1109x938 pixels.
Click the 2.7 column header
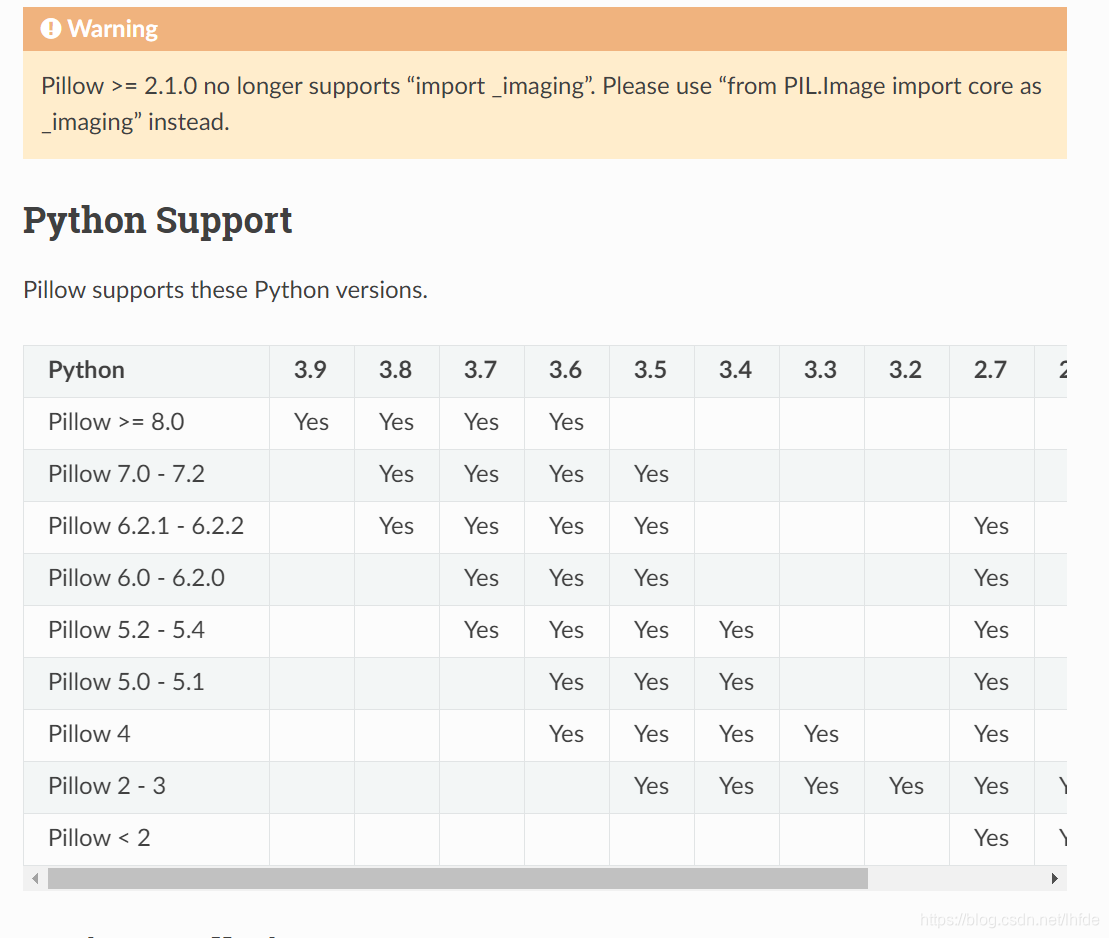pyautogui.click(x=991, y=370)
